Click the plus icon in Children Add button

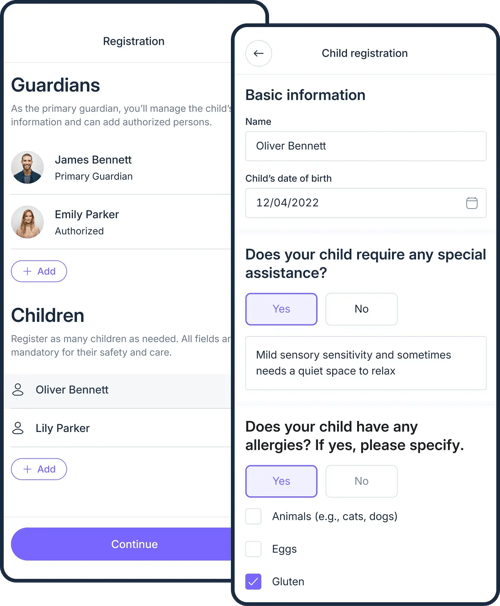click(27, 469)
